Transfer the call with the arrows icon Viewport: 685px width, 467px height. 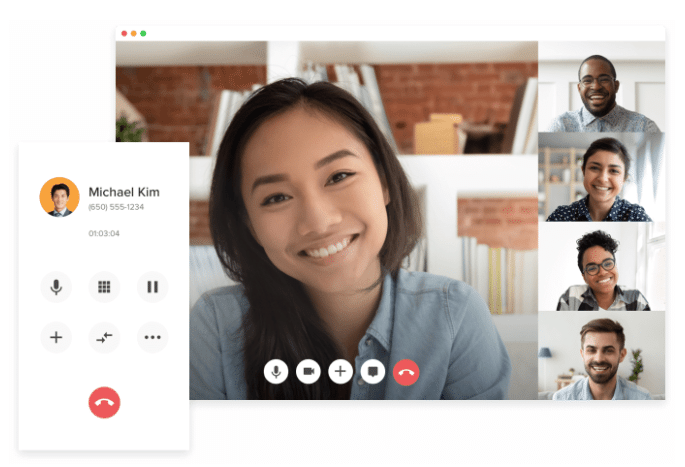104,338
